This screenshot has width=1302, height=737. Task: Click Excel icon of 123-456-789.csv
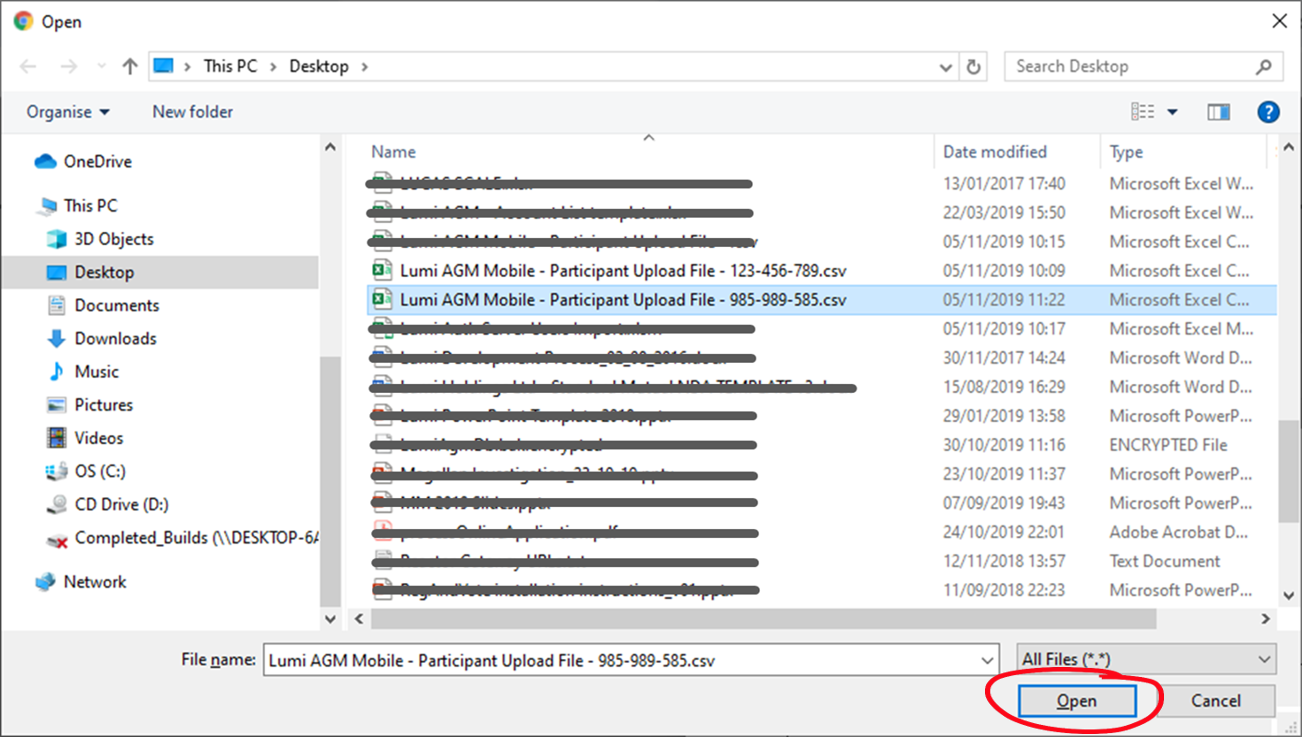pos(382,270)
